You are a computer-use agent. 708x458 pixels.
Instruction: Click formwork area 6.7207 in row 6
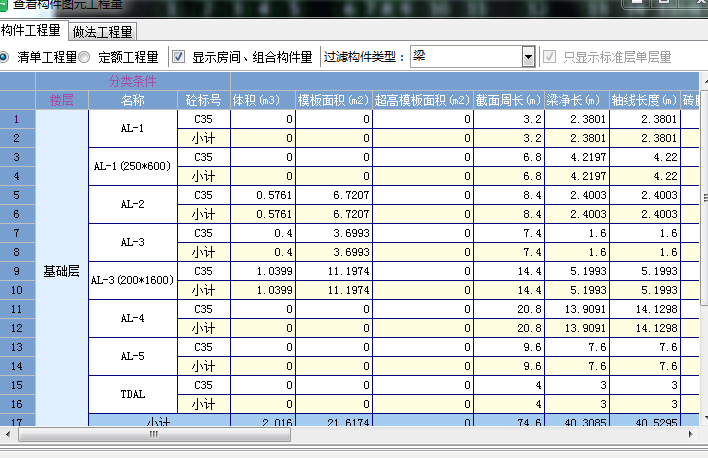click(x=334, y=214)
